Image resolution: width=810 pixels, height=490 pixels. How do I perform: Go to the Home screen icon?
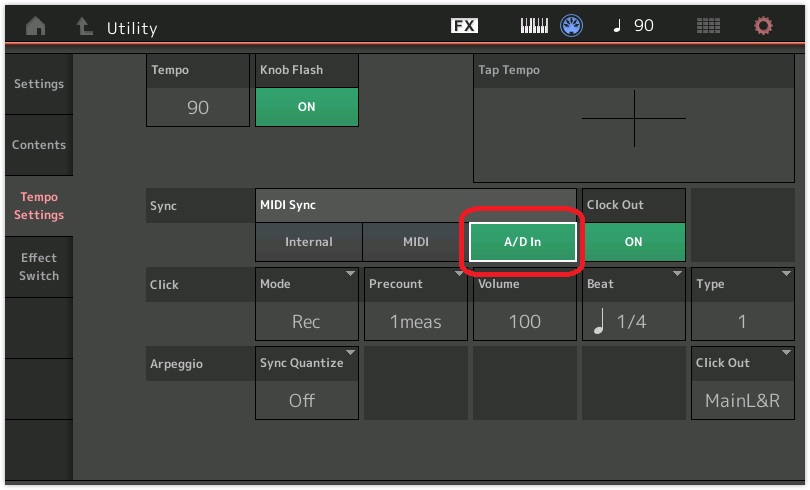(36, 27)
